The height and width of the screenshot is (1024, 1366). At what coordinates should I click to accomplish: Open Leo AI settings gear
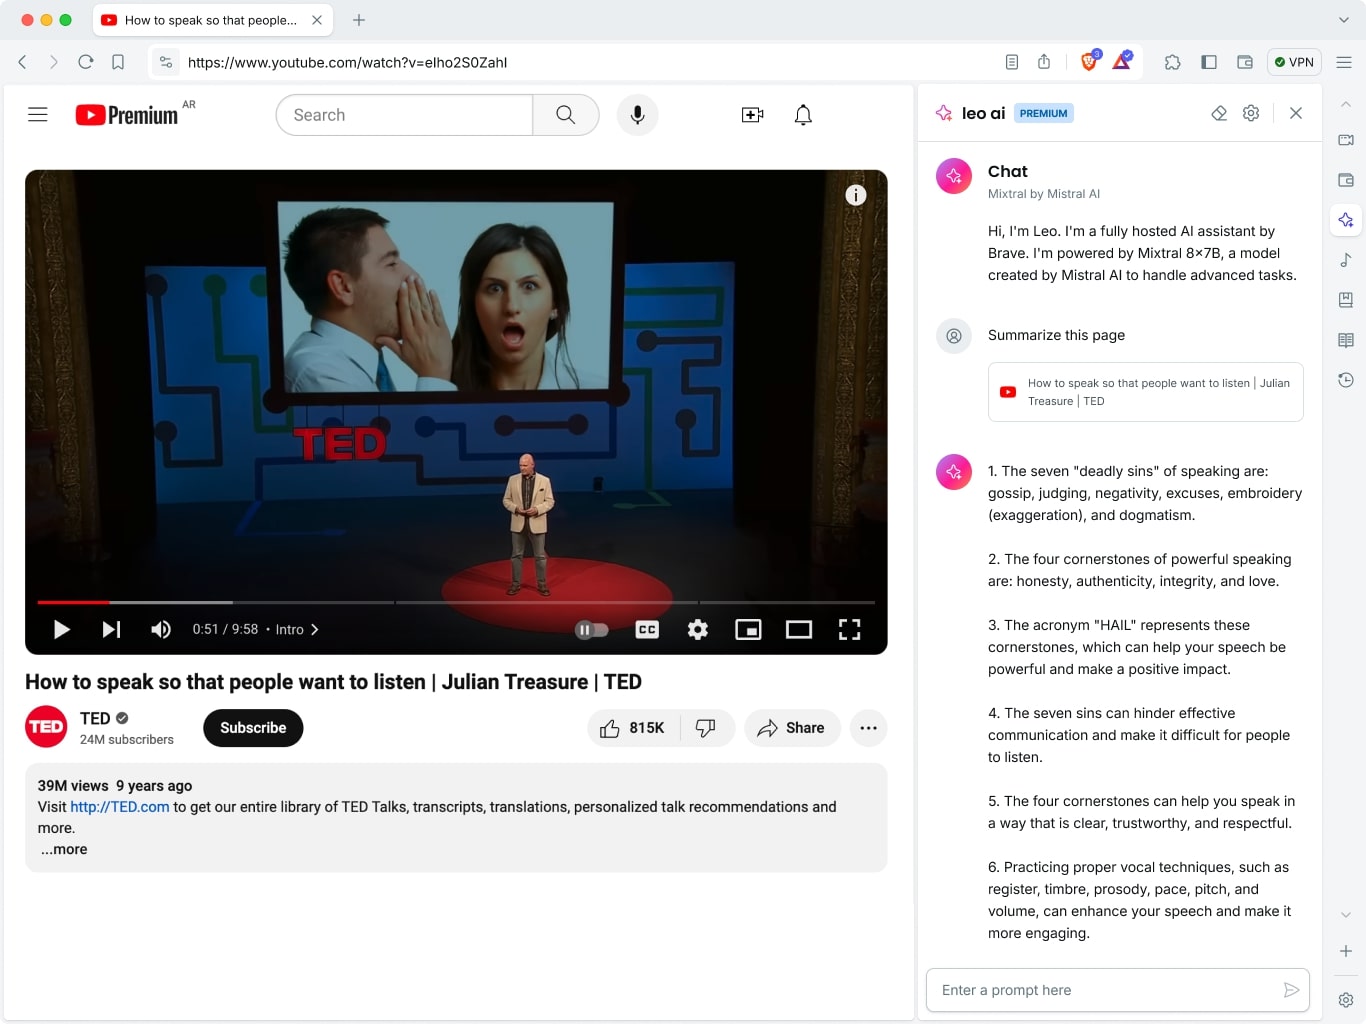(x=1251, y=113)
